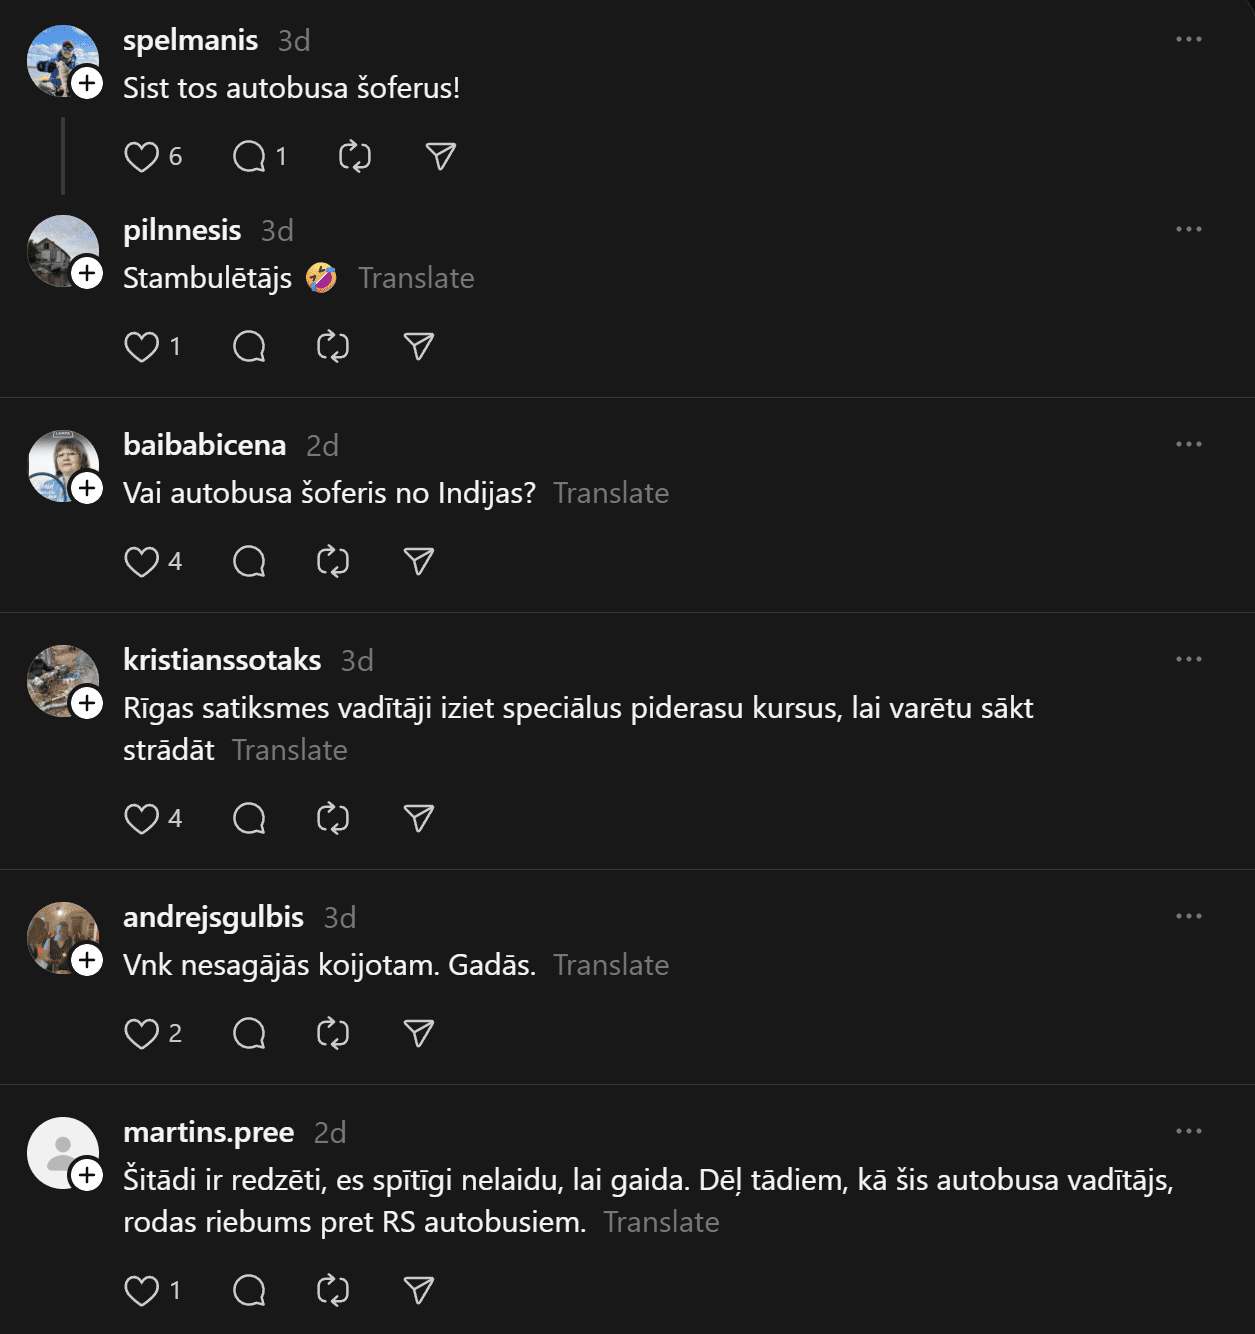Like the kristianssotaks comment
Screen dimensions: 1255x1334
(141, 819)
